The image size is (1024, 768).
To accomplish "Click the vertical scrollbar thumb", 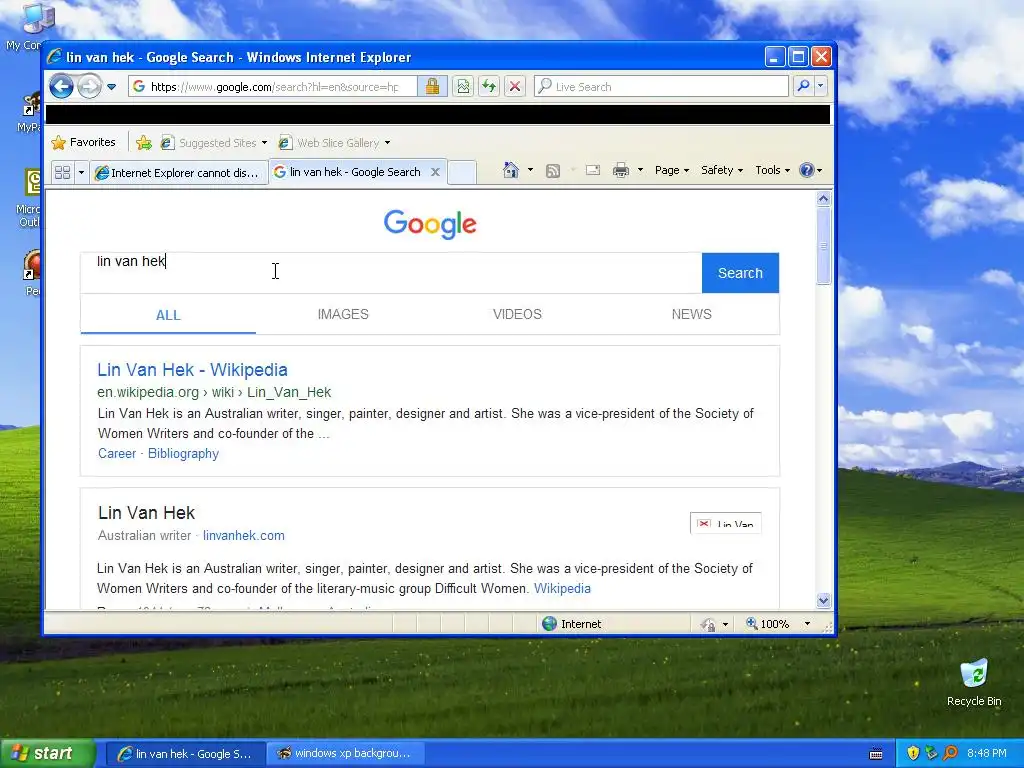I will [824, 246].
